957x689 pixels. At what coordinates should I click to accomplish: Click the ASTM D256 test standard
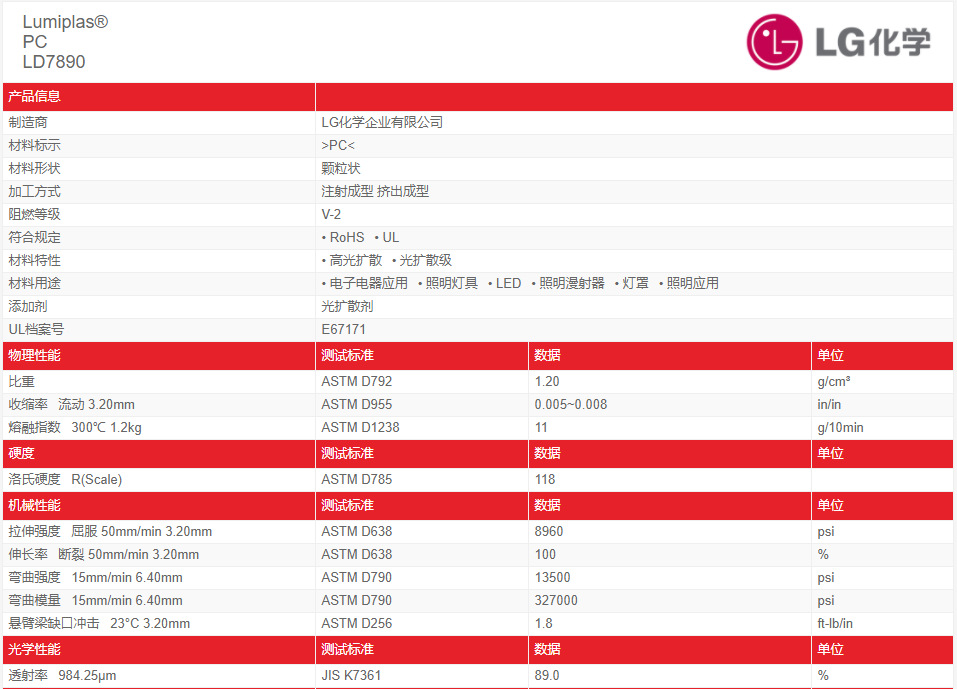[x=357, y=623]
